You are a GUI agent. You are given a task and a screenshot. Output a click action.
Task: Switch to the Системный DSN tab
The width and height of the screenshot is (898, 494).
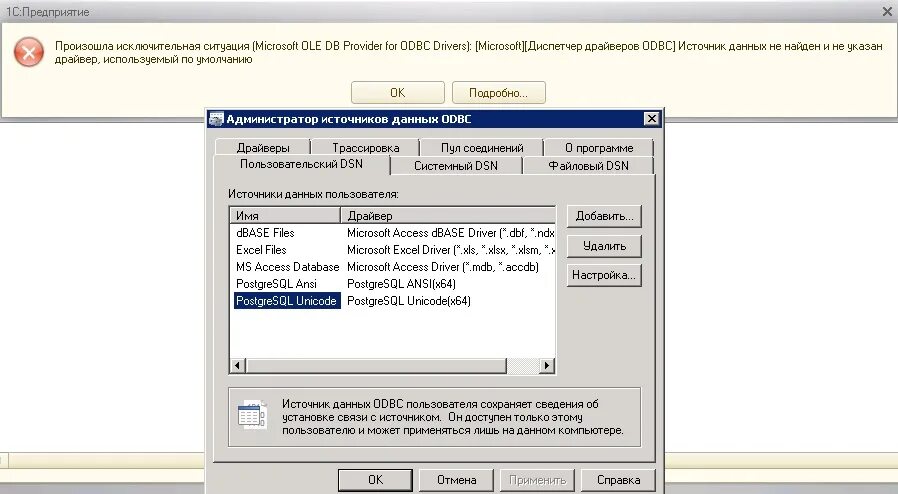pos(456,166)
